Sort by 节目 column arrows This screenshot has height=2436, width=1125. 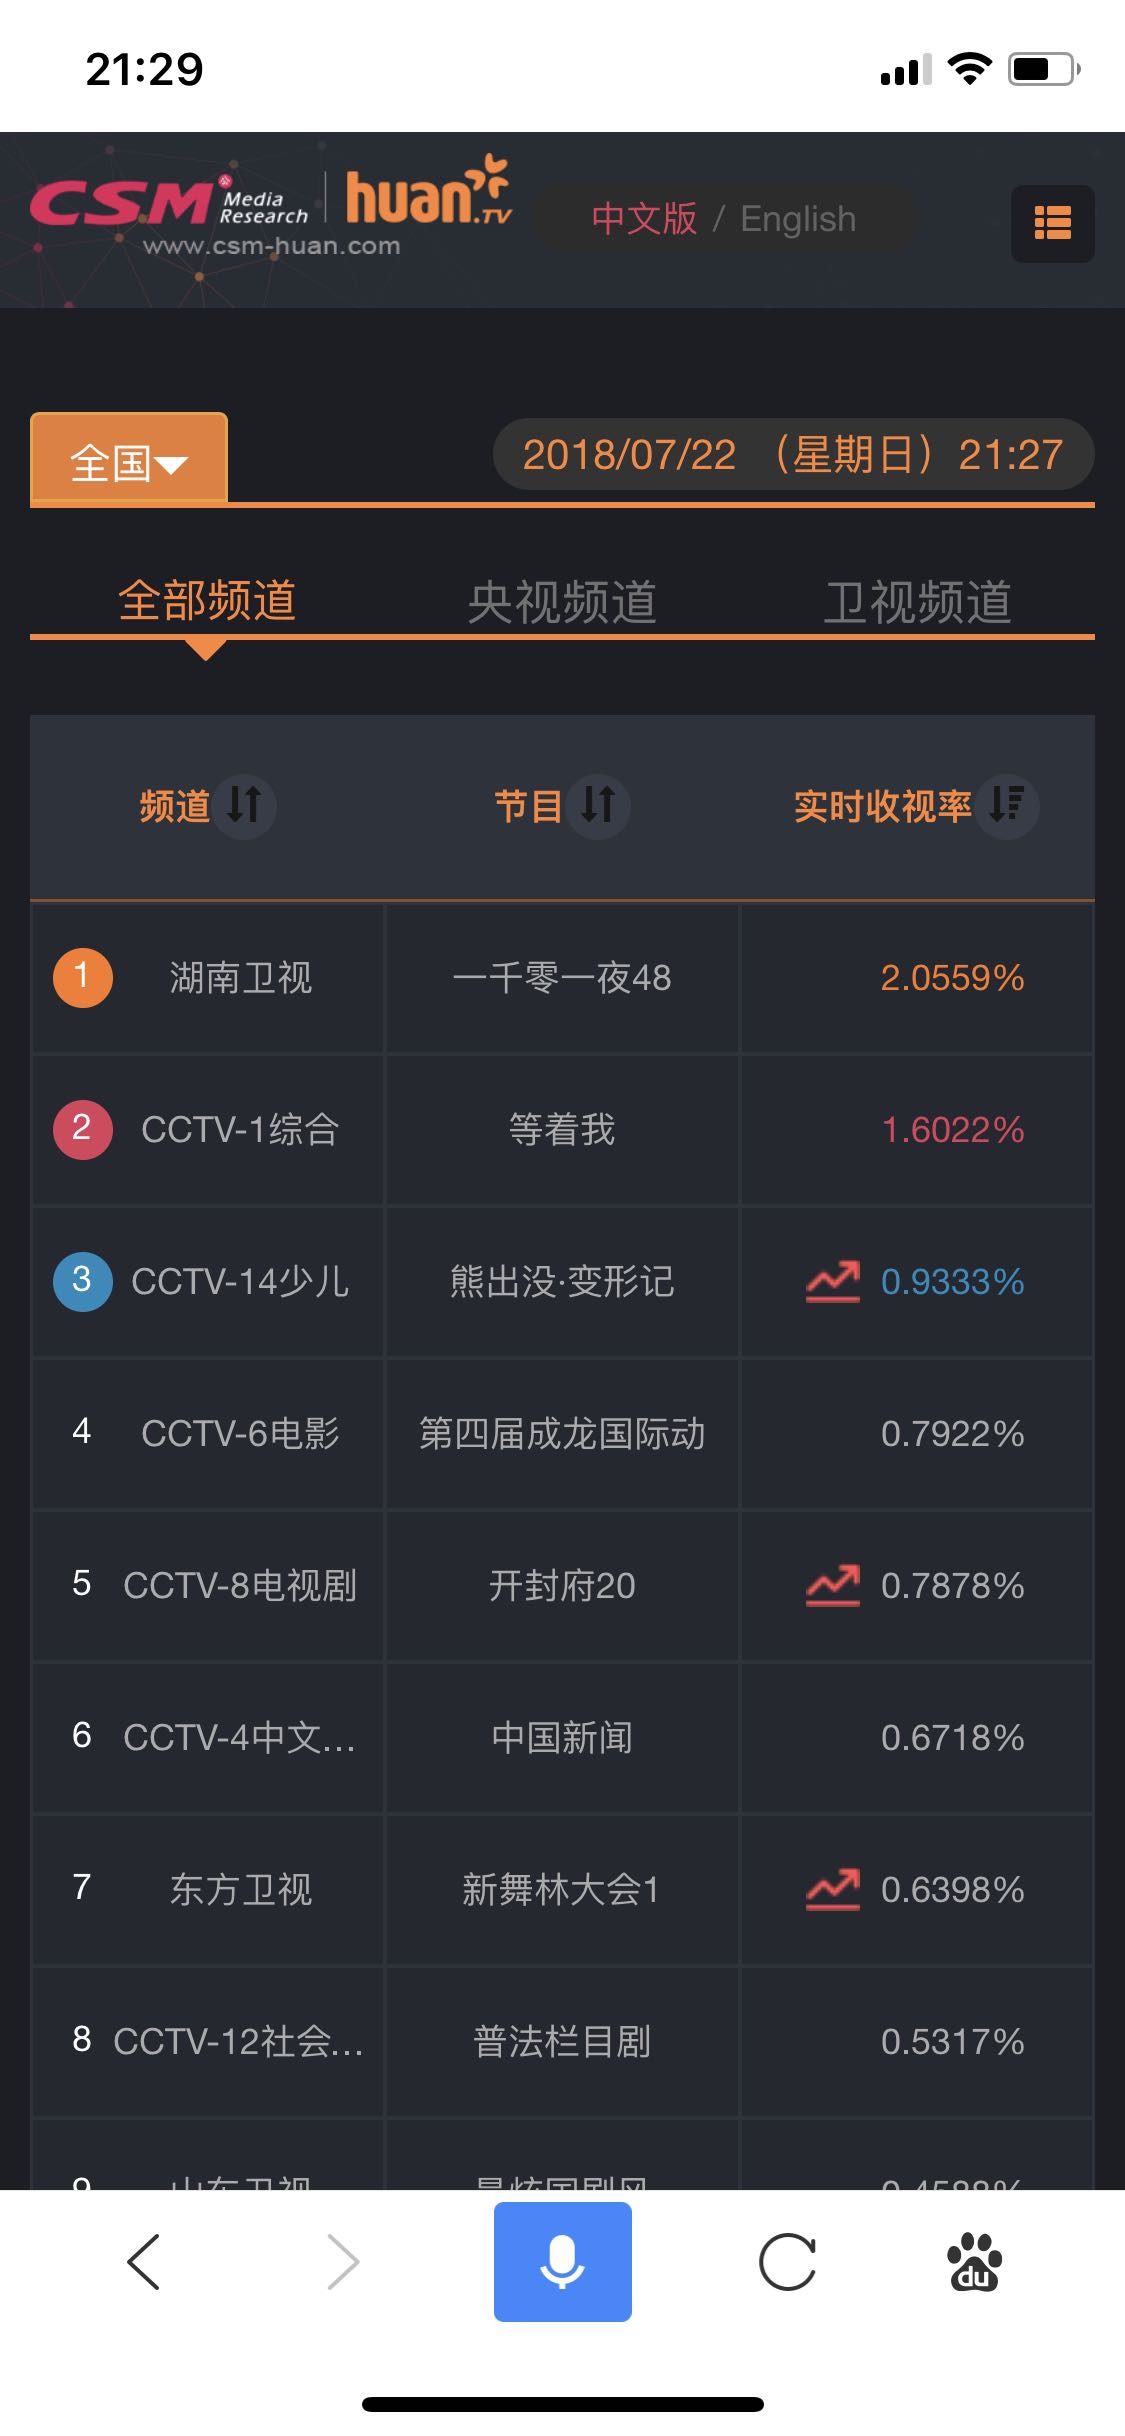tap(598, 805)
